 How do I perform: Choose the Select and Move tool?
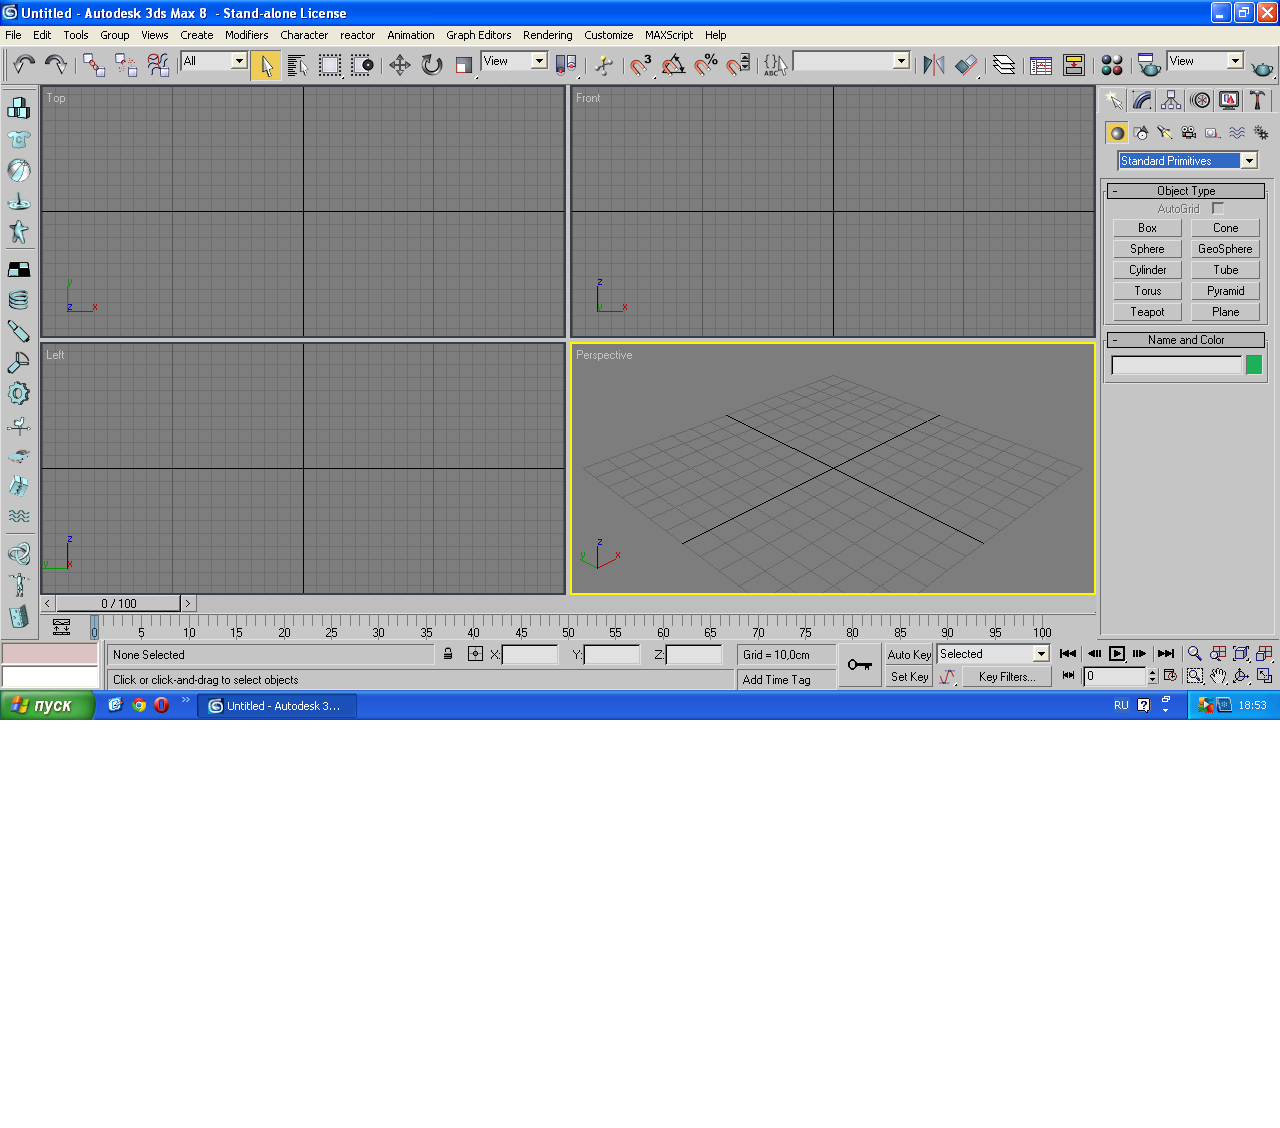[x=400, y=65]
